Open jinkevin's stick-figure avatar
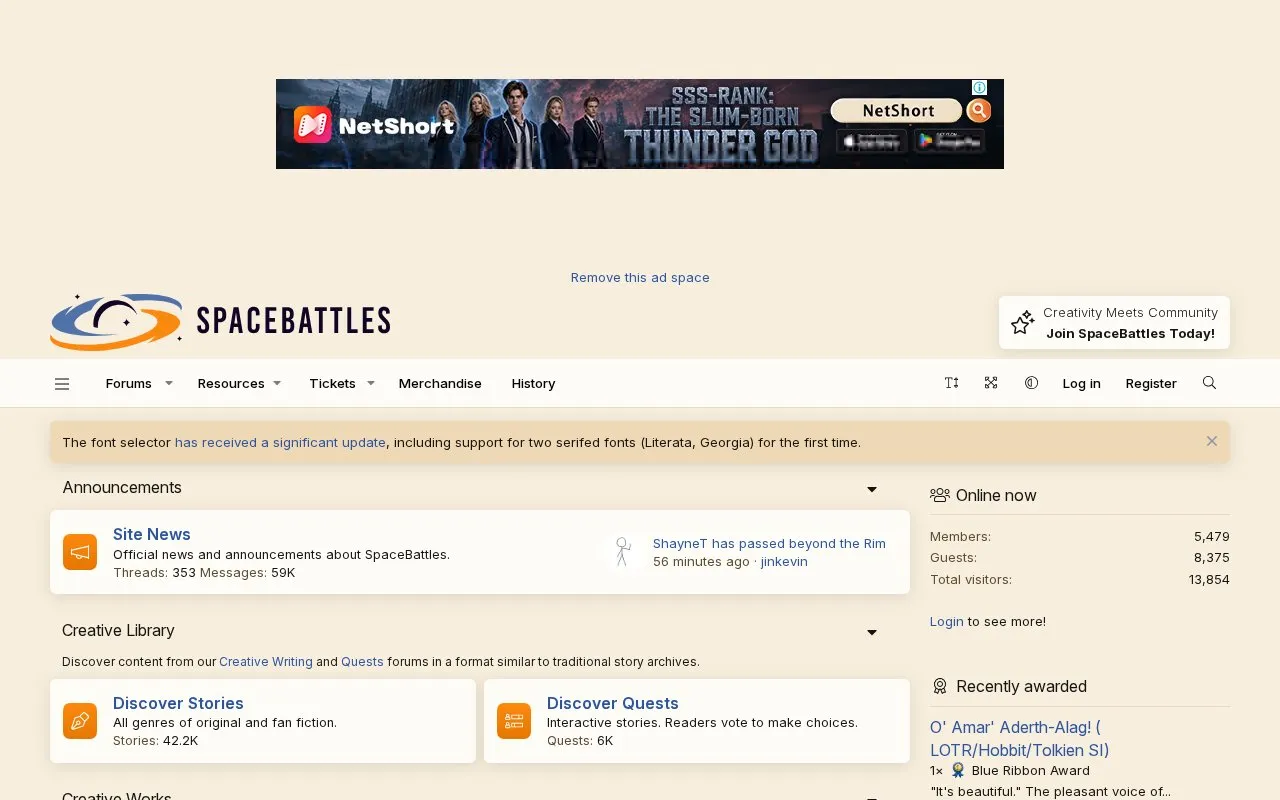This screenshot has width=1280, height=800. click(623, 552)
